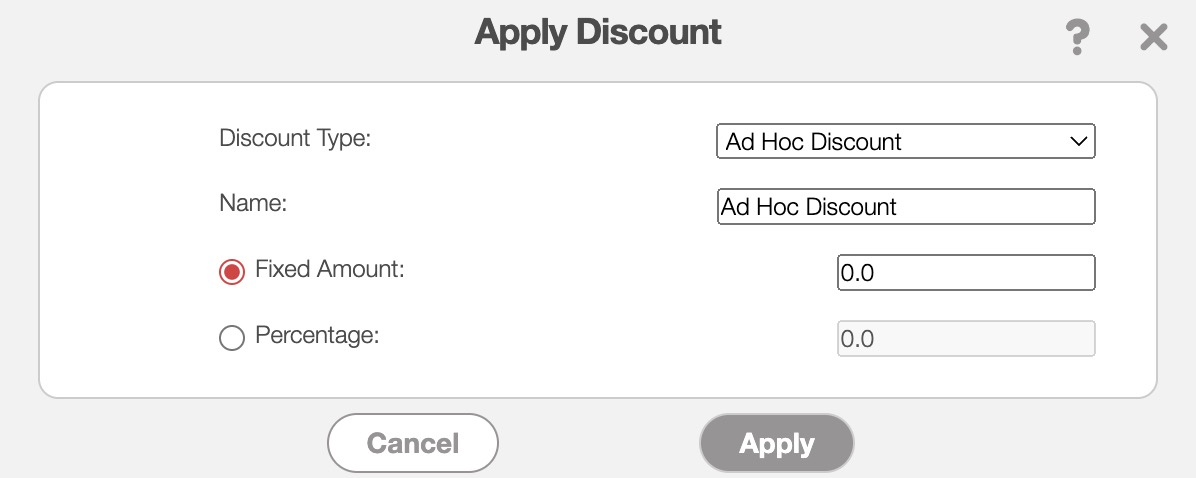Image resolution: width=1196 pixels, height=478 pixels.
Task: Click the 0.0 value beside Fixed Amount
Action: click(858, 273)
